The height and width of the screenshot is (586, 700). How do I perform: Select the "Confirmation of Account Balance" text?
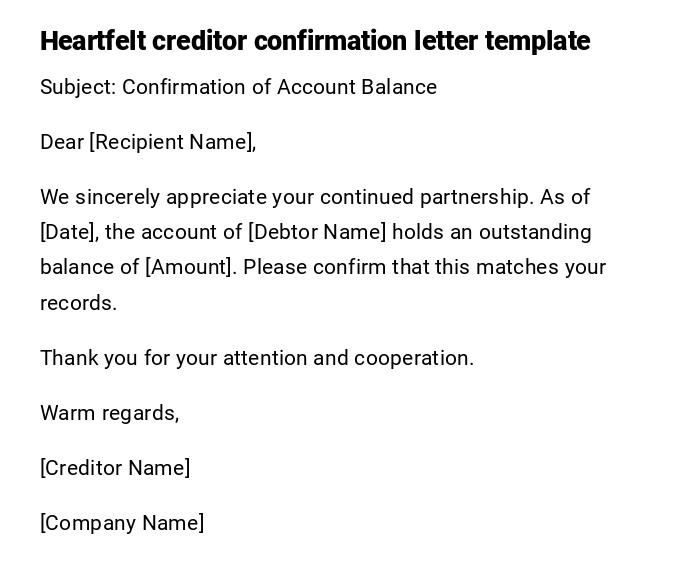(280, 87)
